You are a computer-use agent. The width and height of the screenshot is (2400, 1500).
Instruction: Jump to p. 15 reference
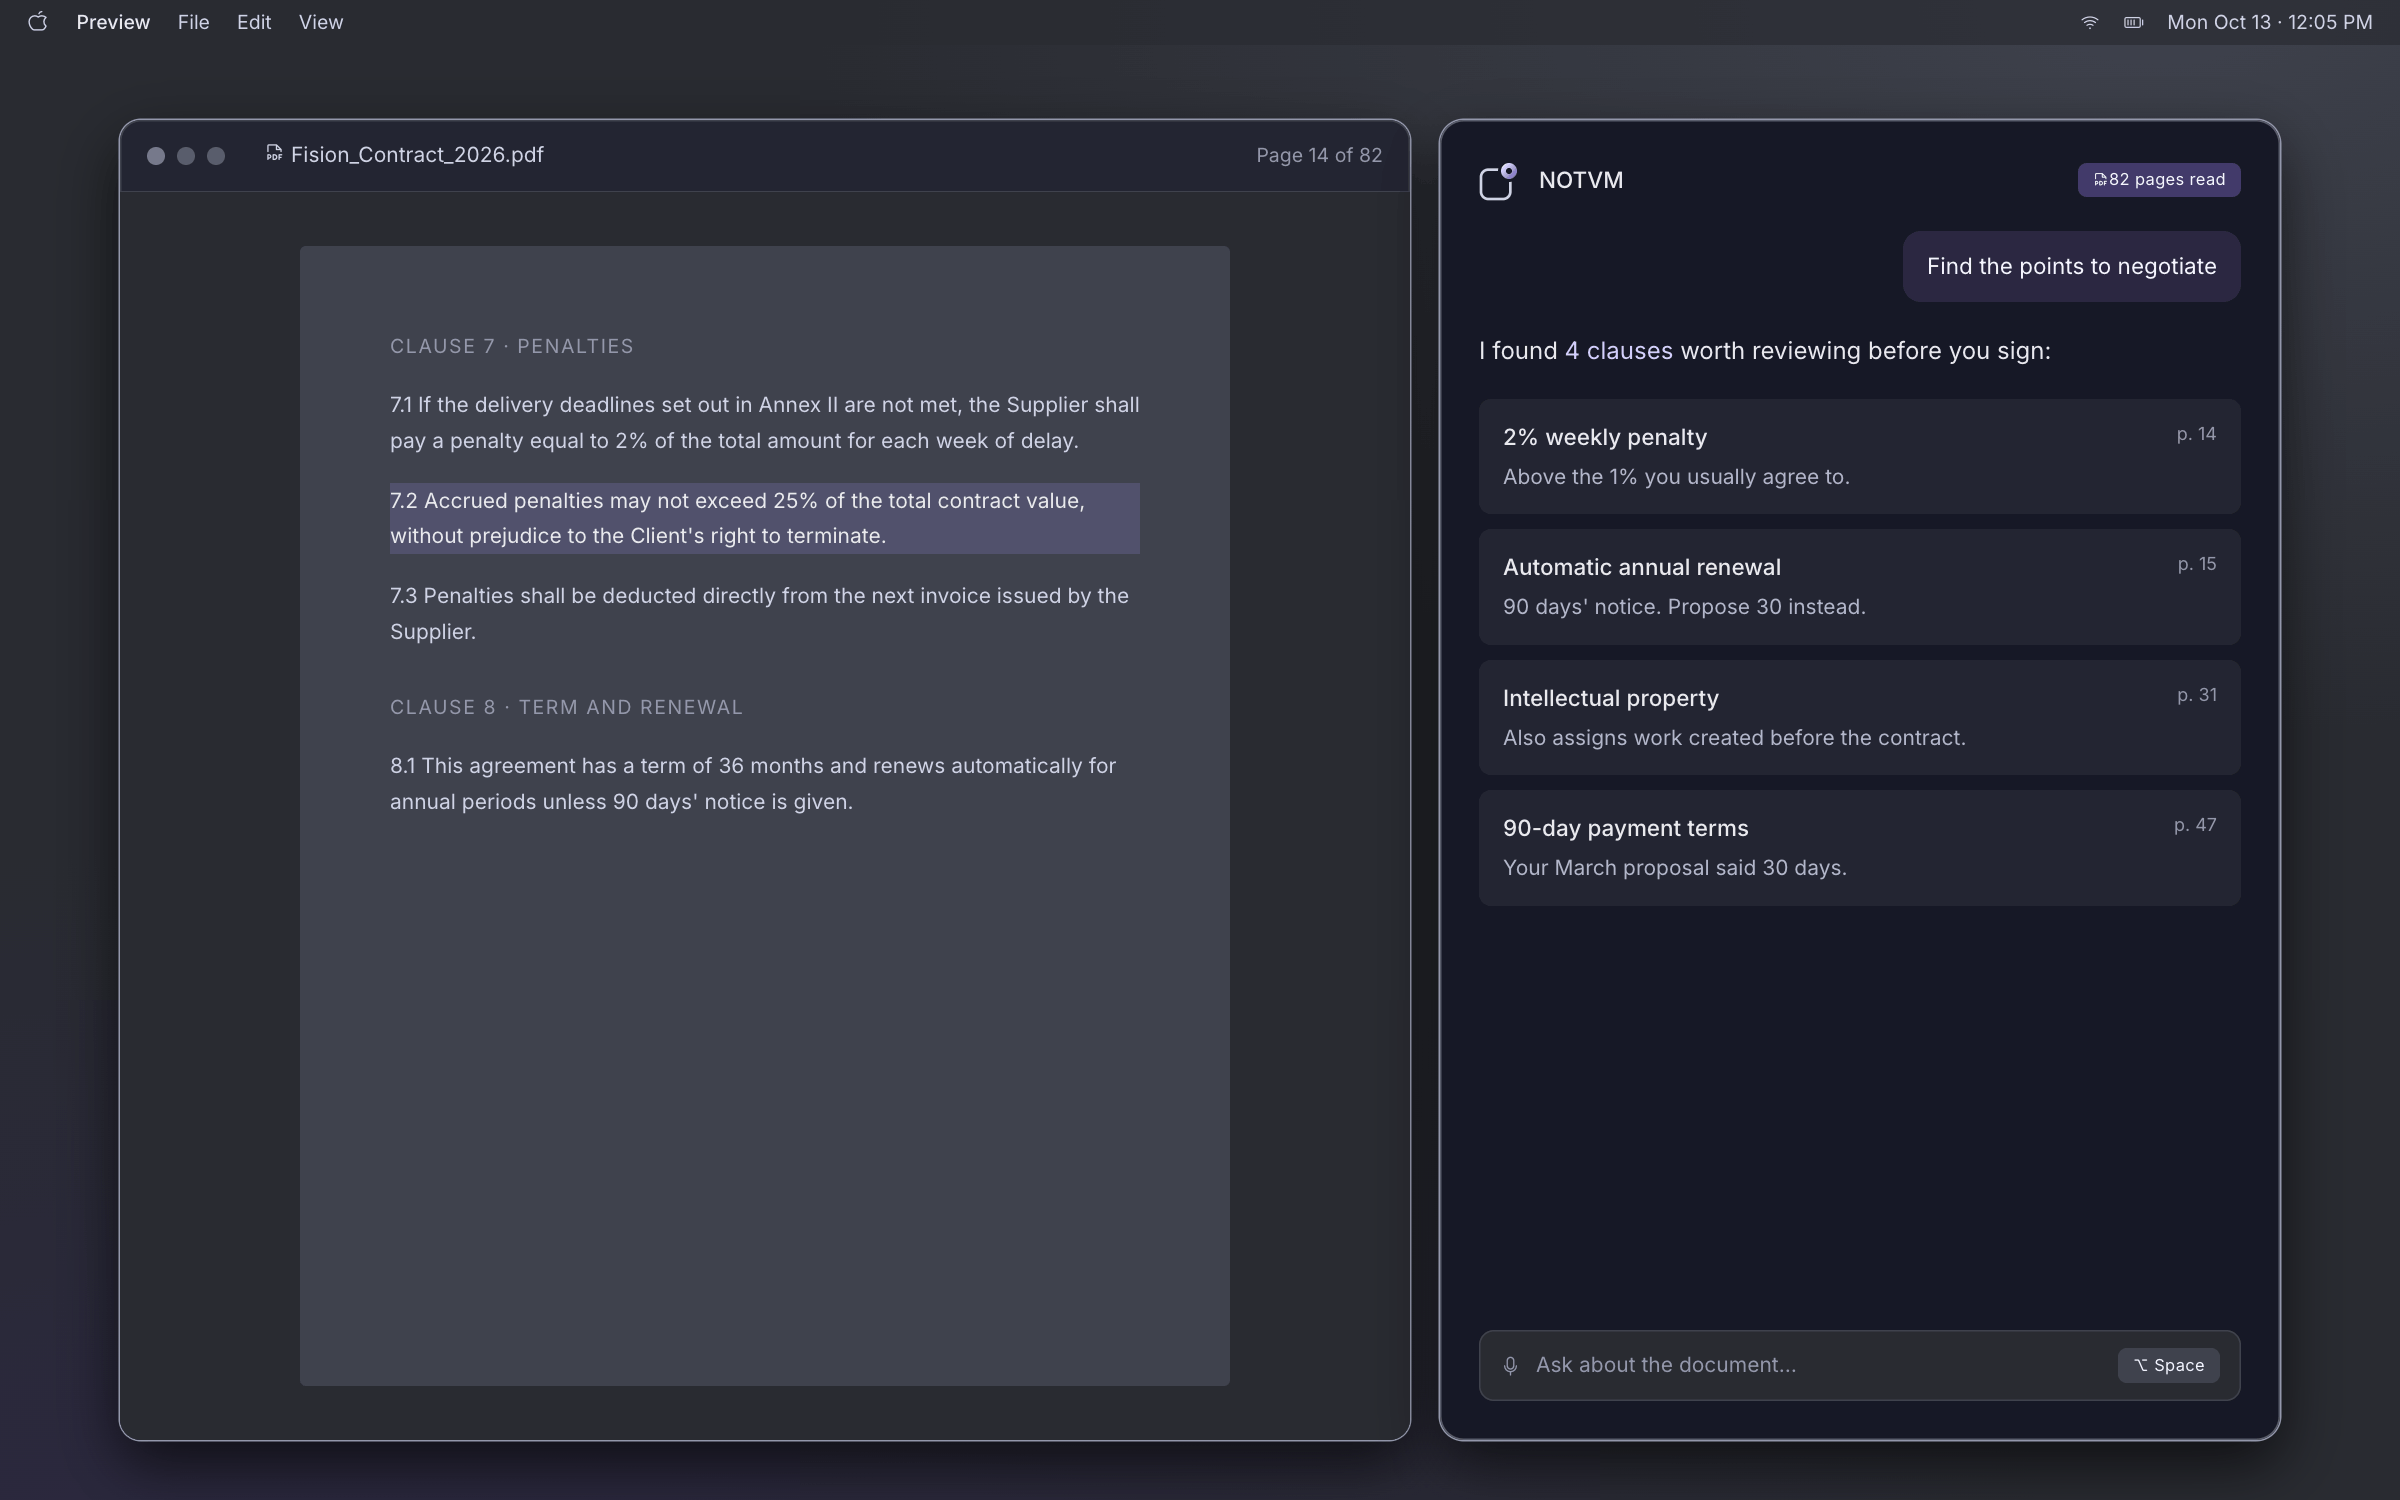2197,564
